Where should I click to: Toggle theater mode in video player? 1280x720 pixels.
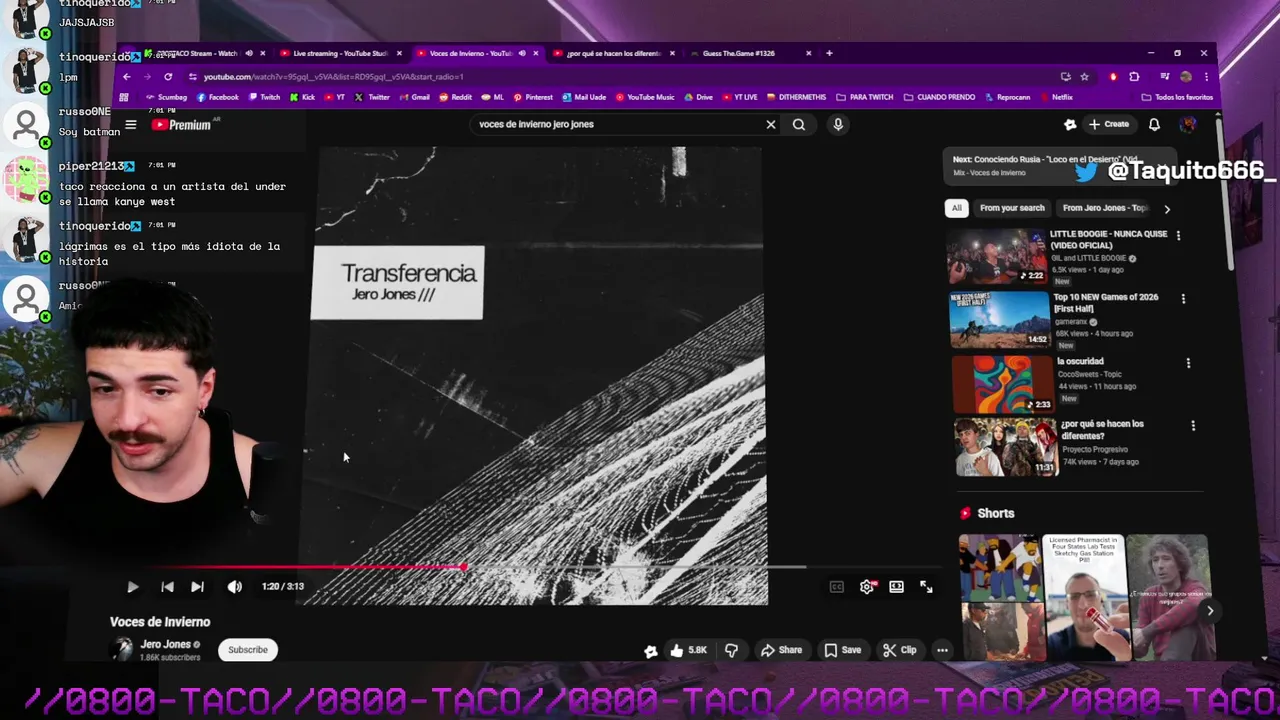[x=896, y=587]
